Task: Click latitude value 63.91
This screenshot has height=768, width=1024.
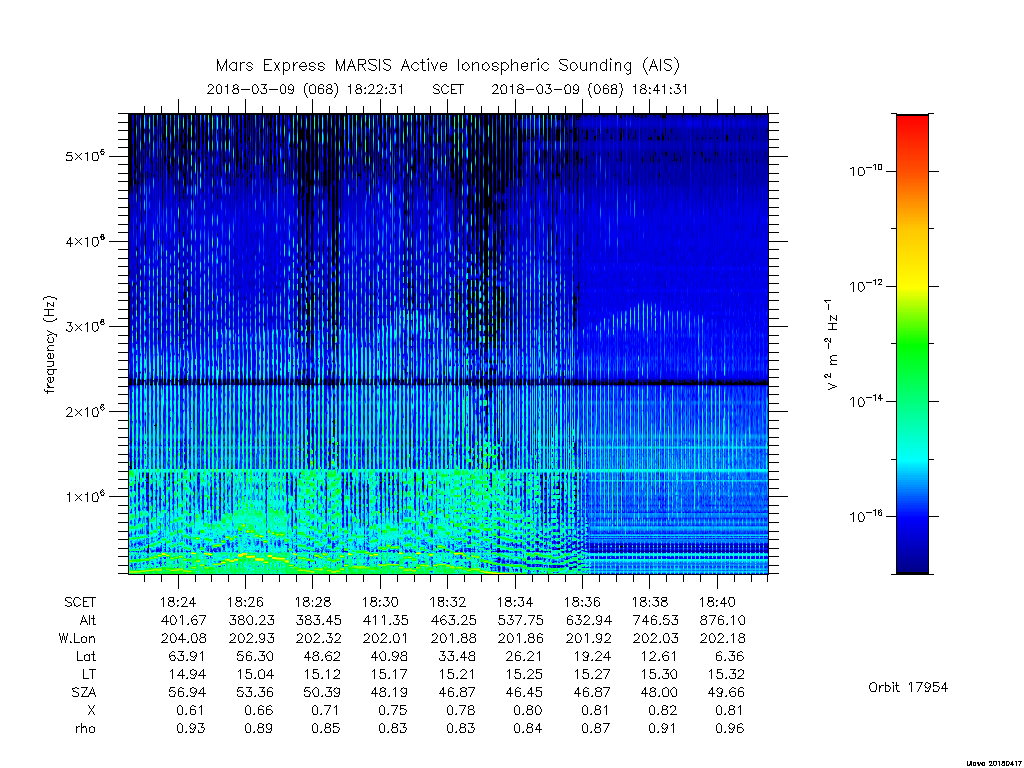Action: pos(188,656)
